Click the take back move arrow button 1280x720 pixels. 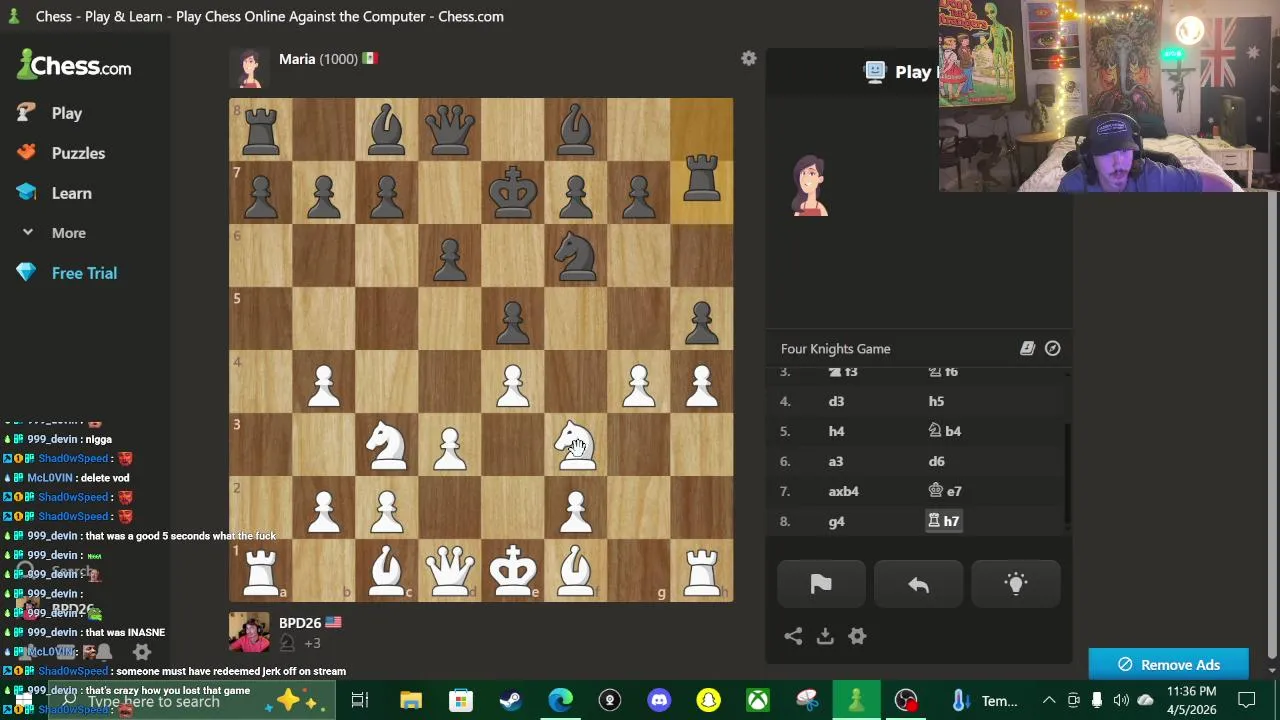tap(918, 584)
